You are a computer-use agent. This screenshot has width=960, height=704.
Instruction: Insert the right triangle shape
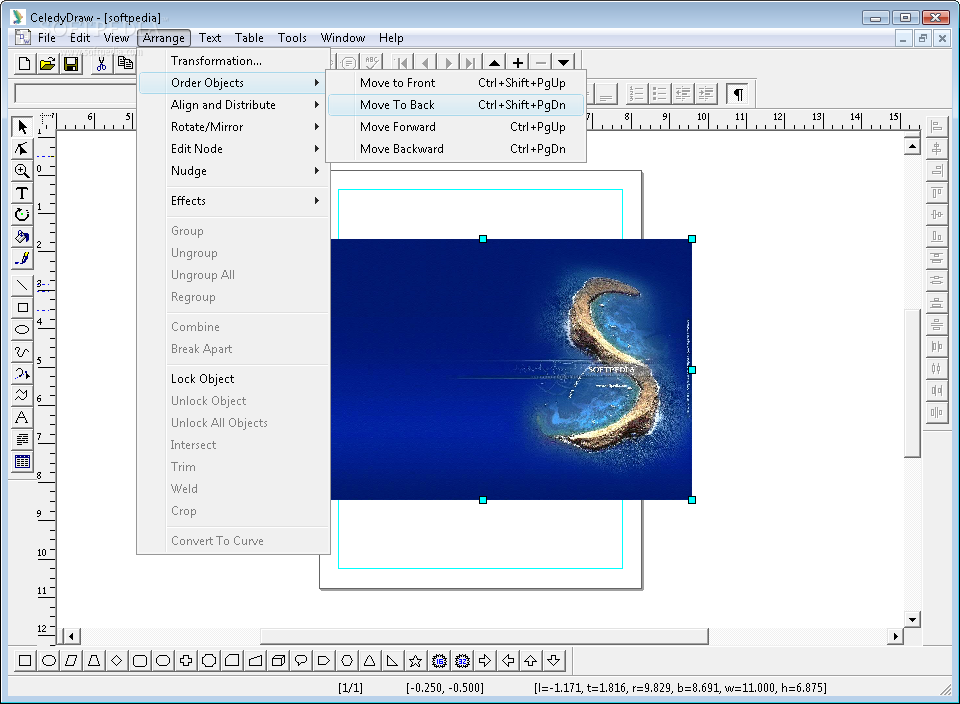(392, 661)
